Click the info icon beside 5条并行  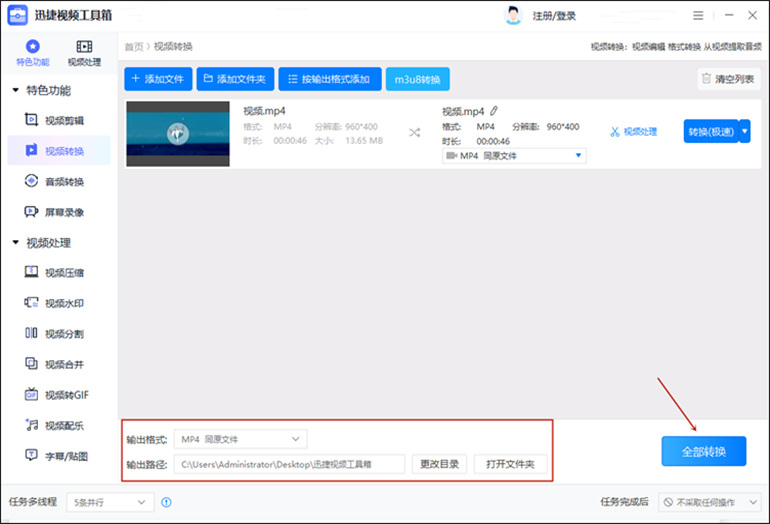[166, 502]
